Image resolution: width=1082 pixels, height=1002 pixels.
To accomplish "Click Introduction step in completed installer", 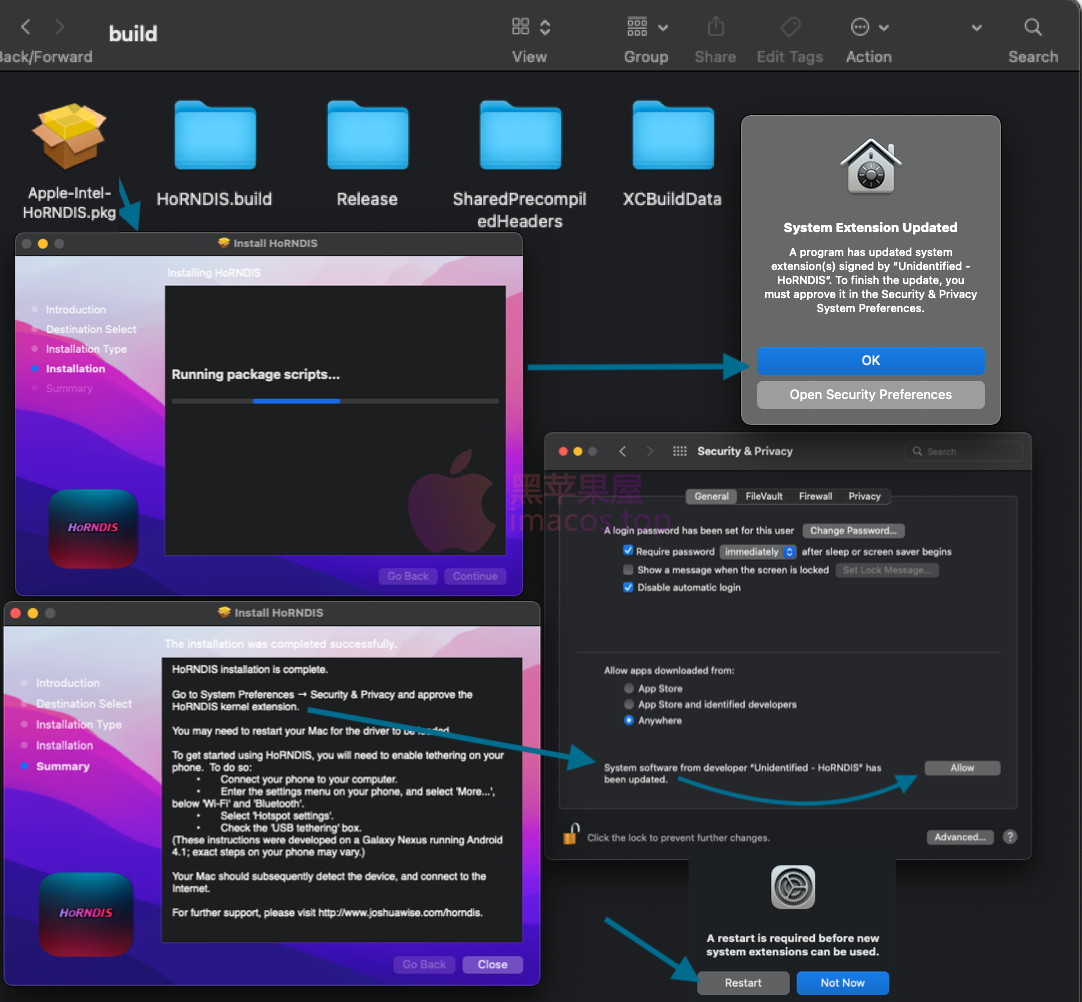I will [x=68, y=683].
